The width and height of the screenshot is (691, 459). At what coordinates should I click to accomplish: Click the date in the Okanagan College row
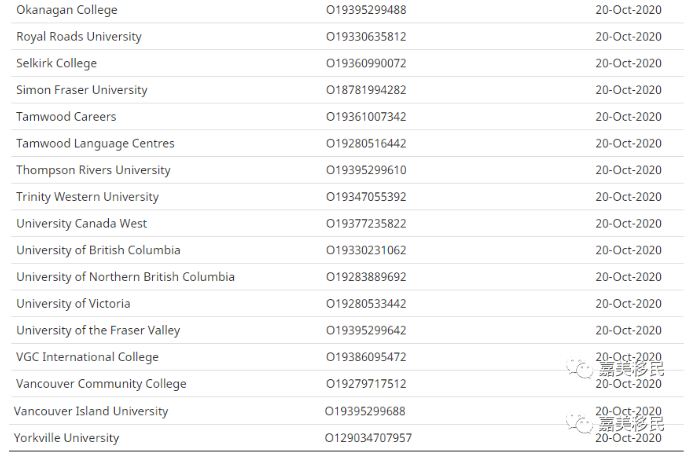click(628, 10)
